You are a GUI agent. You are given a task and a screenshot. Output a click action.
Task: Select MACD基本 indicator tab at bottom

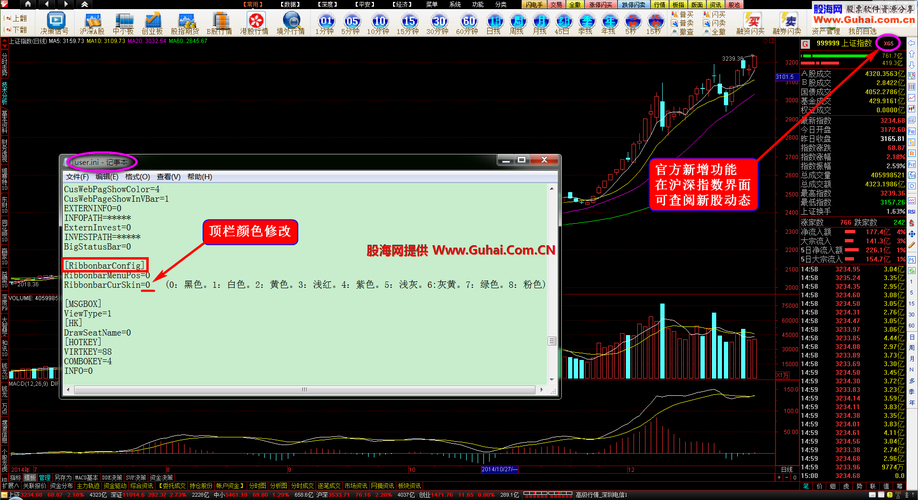(x=86, y=478)
